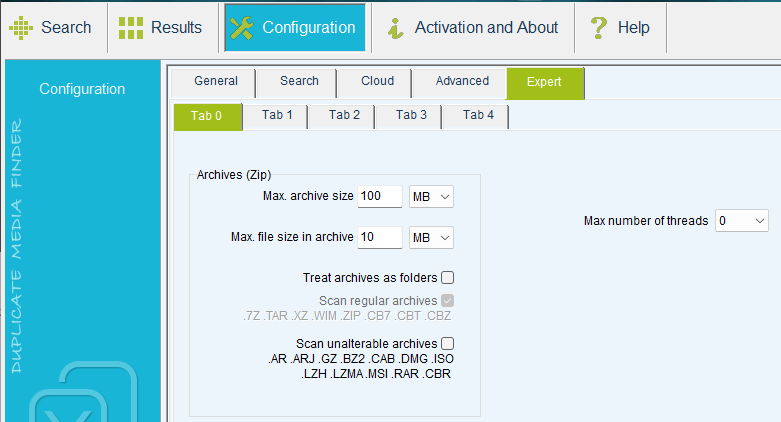
Task: Select Tab 2 subtab
Action: [x=342, y=117]
